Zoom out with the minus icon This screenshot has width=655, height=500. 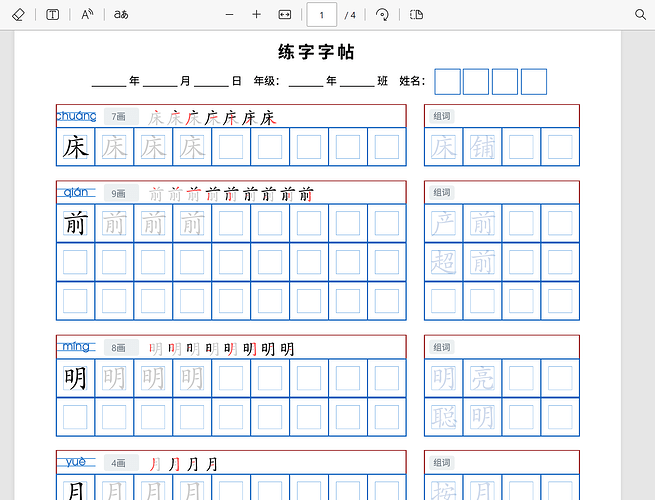[229, 15]
